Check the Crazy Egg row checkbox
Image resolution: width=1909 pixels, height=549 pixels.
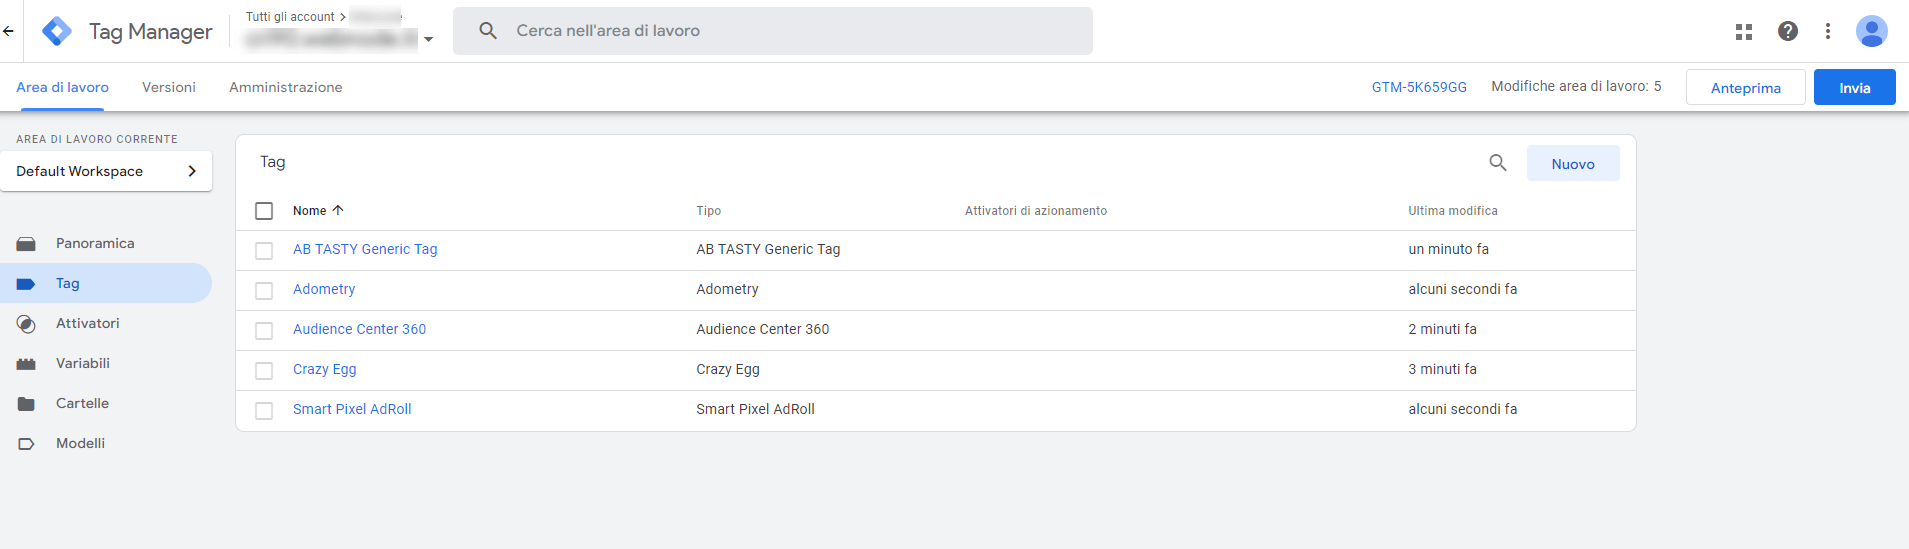264,371
